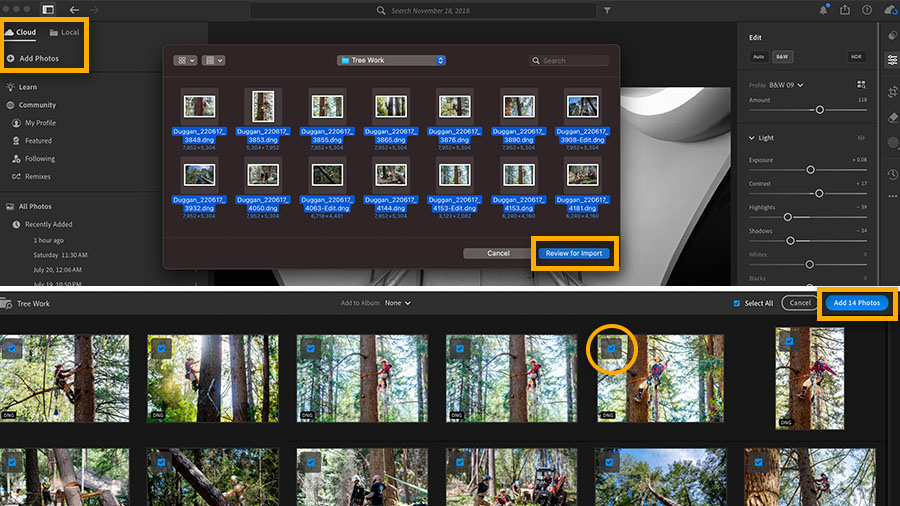
Task: Open the Tree Work folder path popup
Action: pyautogui.click(x=391, y=60)
